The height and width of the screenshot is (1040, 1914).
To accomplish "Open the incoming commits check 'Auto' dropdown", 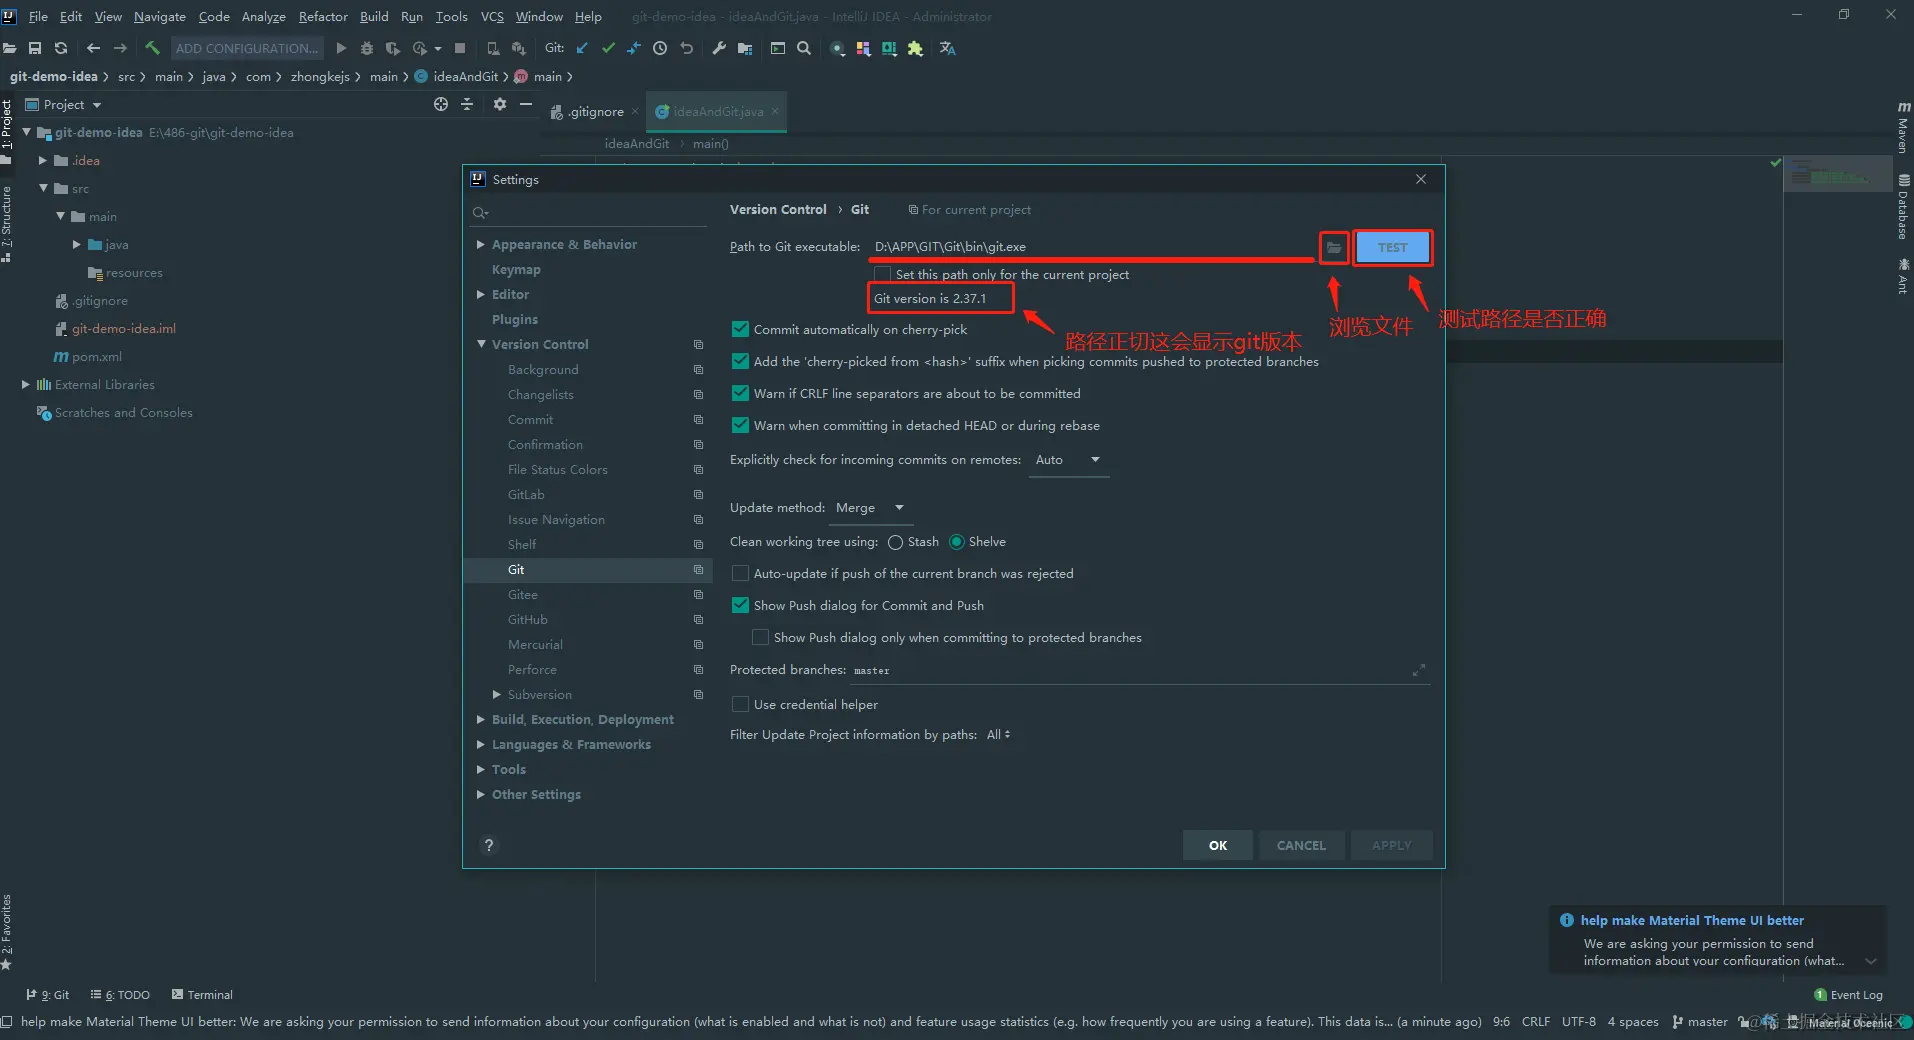I will click(1069, 460).
